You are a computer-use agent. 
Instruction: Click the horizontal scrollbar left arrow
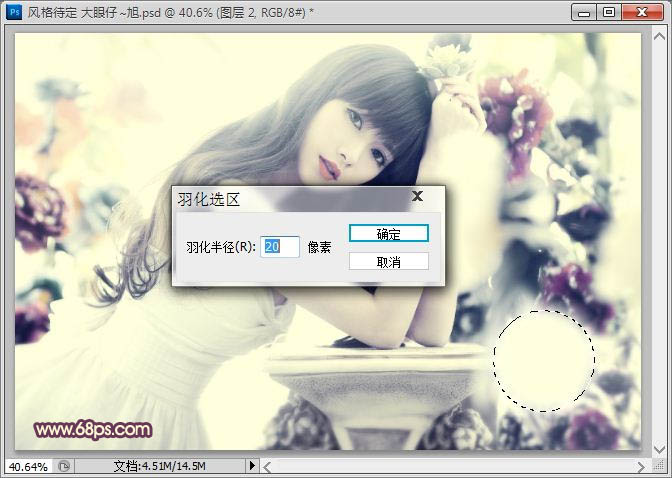pyautogui.click(x=269, y=466)
